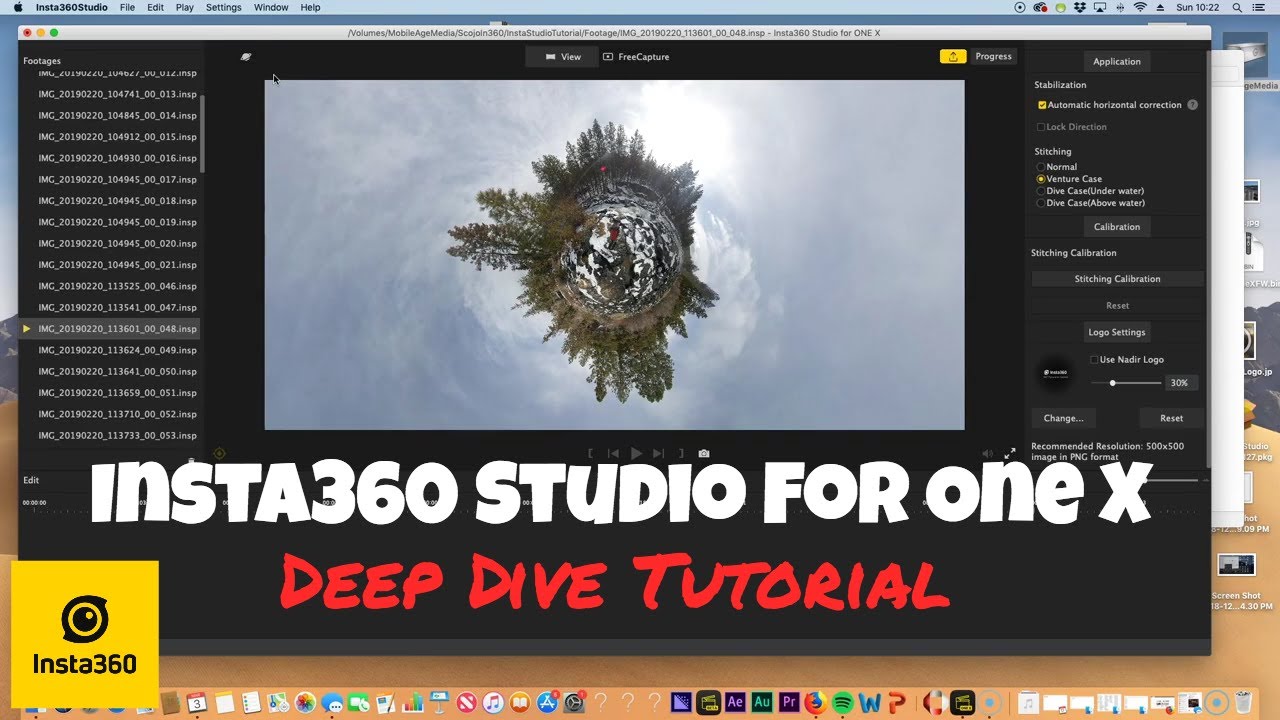The width and height of the screenshot is (1280, 720).
Task: Click the Footages list scrollbar
Action: (x=202, y=133)
